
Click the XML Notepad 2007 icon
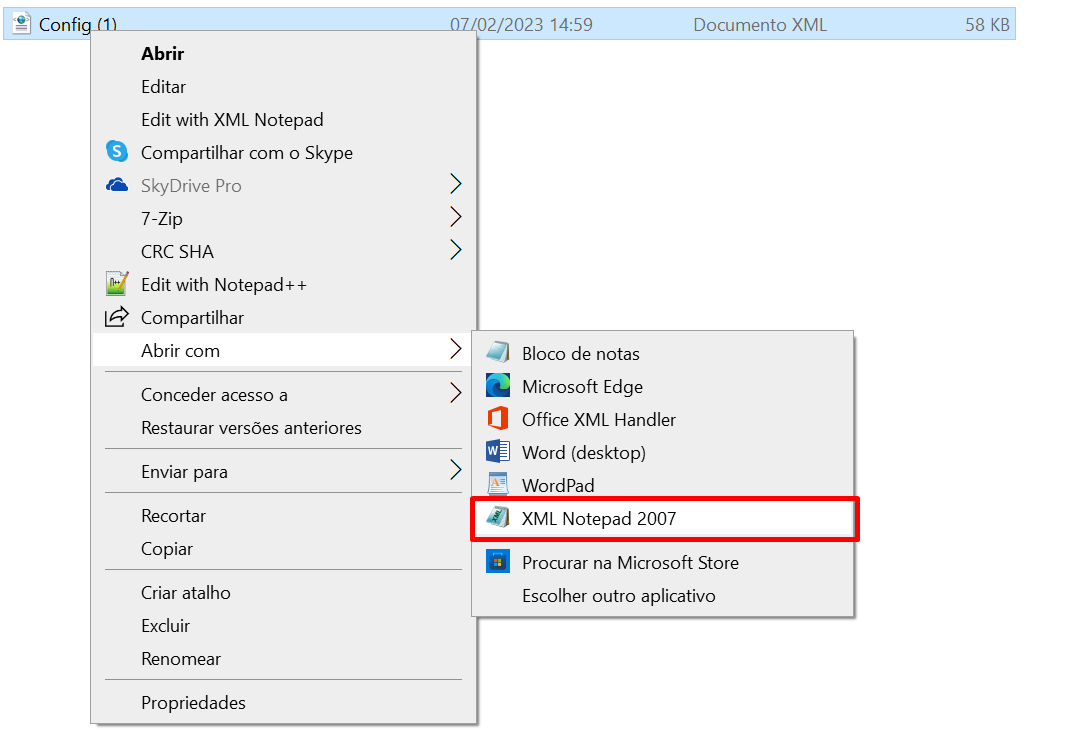pos(497,517)
